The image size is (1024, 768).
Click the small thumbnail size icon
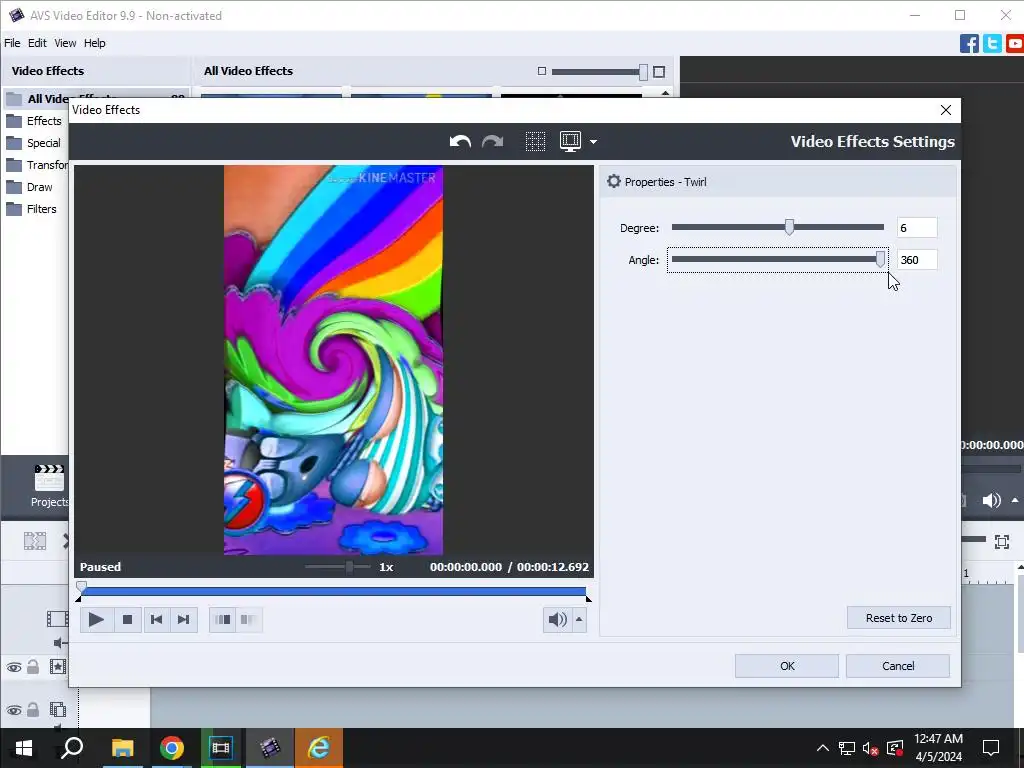click(541, 71)
